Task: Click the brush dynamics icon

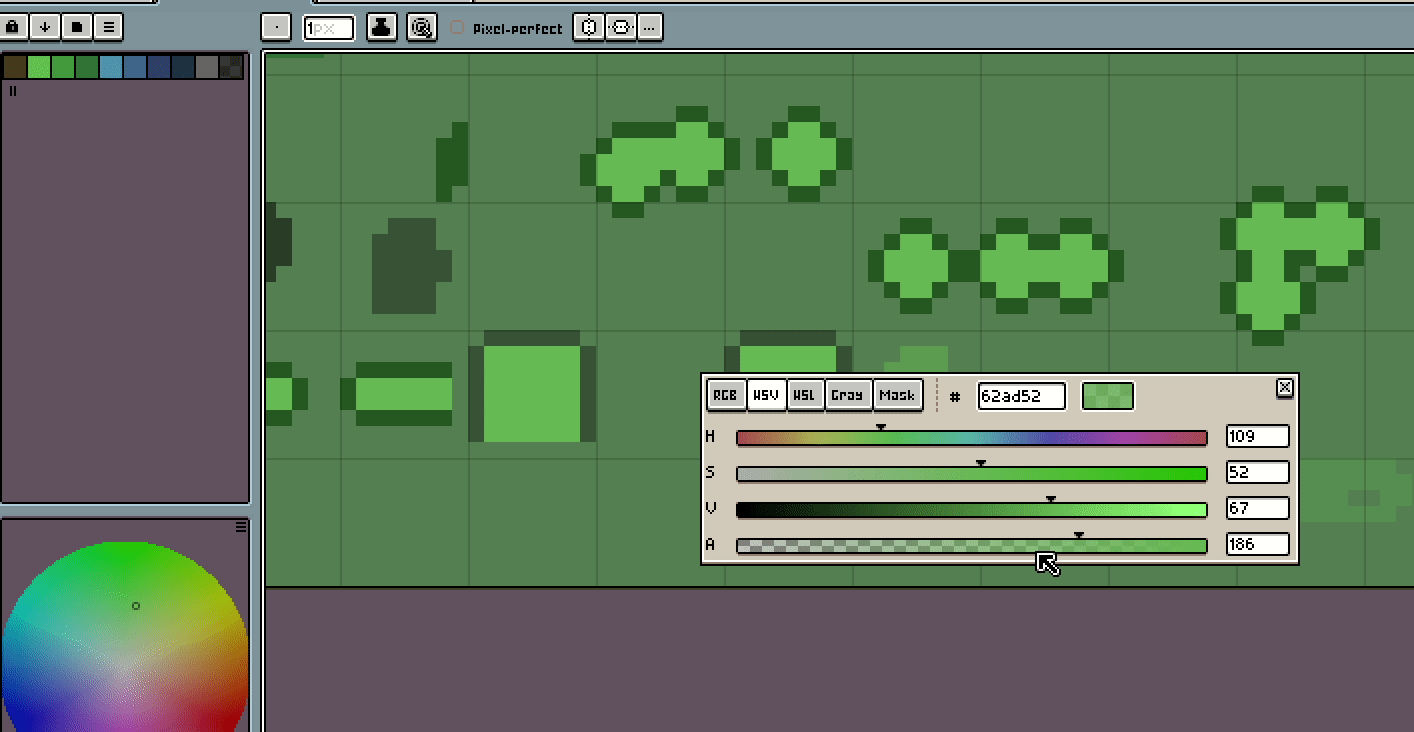Action: point(421,27)
